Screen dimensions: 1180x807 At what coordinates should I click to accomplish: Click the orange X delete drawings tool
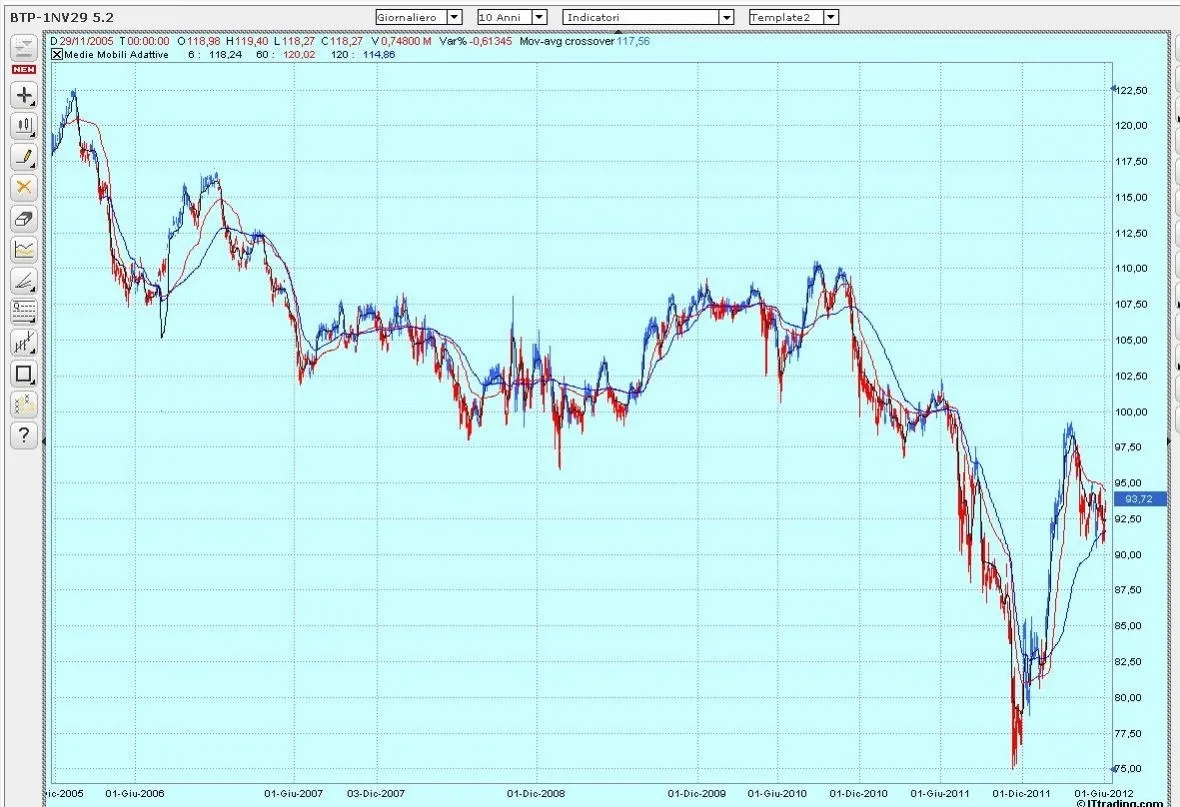pyautogui.click(x=23, y=187)
